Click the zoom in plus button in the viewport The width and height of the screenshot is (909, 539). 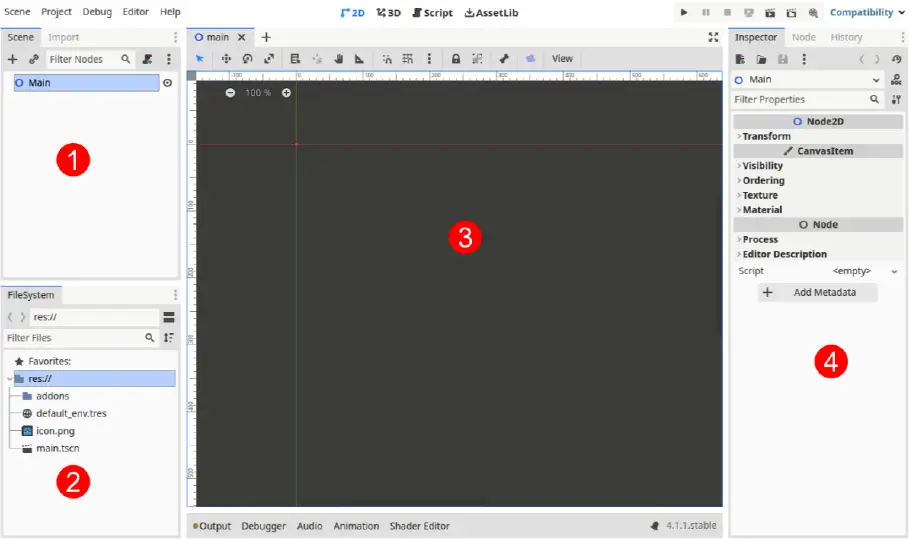[x=286, y=93]
